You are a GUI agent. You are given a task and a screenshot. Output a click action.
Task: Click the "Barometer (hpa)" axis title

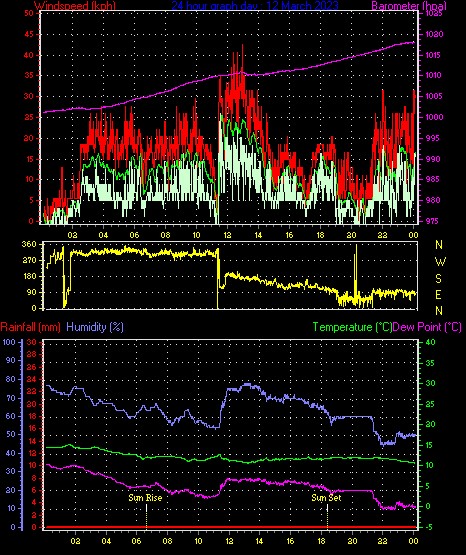pyautogui.click(x=409, y=6)
